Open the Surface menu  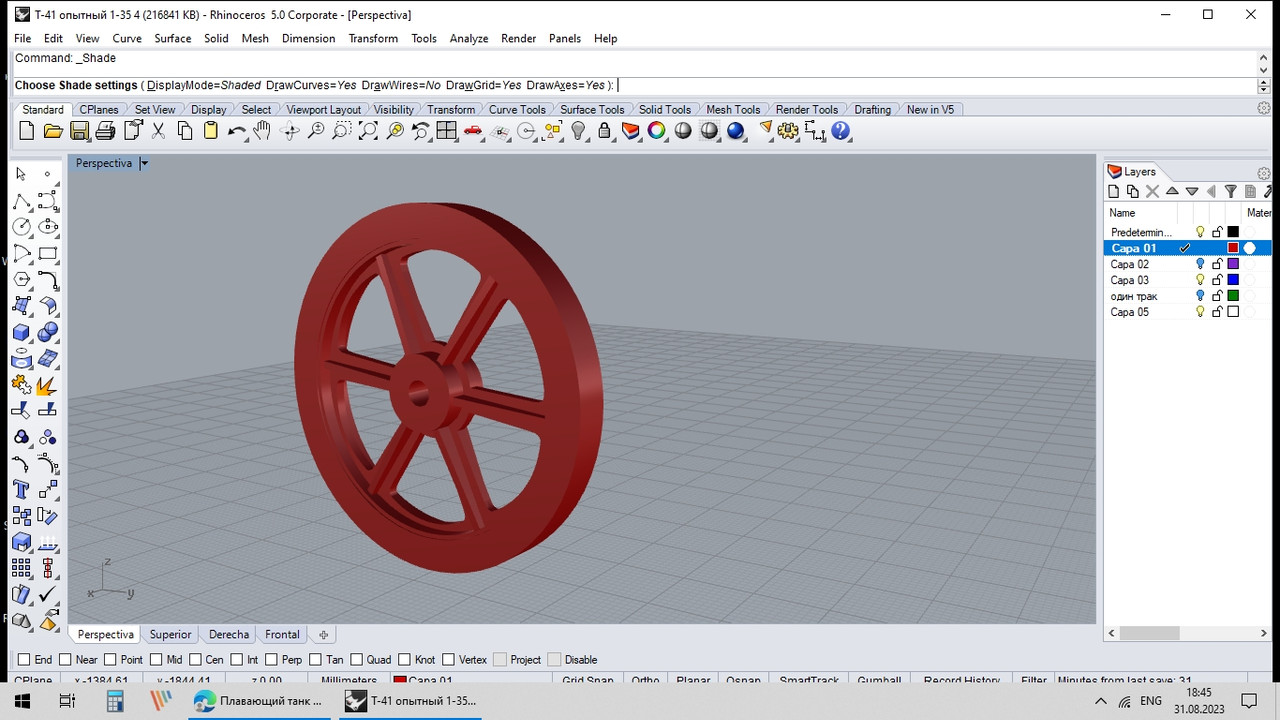[172, 38]
